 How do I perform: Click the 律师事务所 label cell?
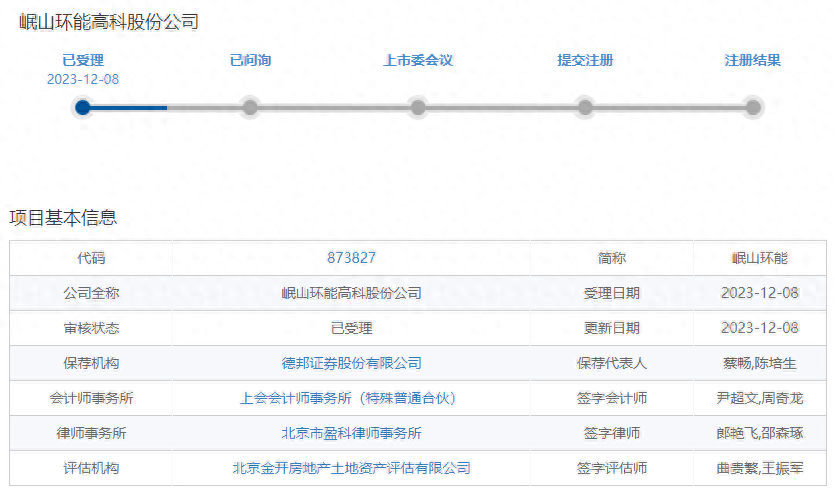91,433
